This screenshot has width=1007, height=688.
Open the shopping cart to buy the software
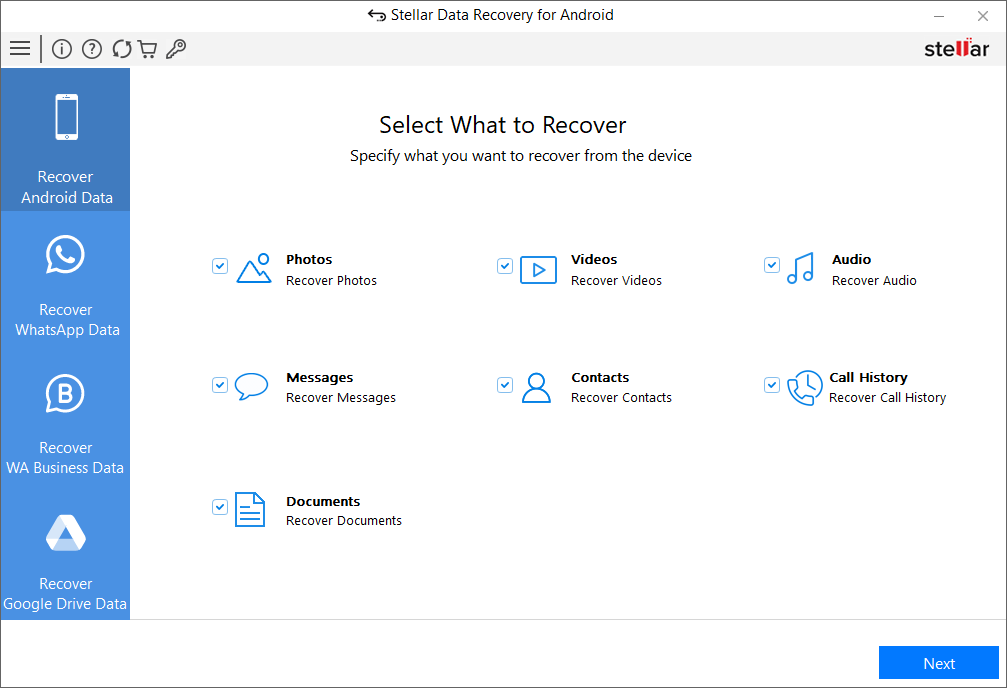(147, 48)
